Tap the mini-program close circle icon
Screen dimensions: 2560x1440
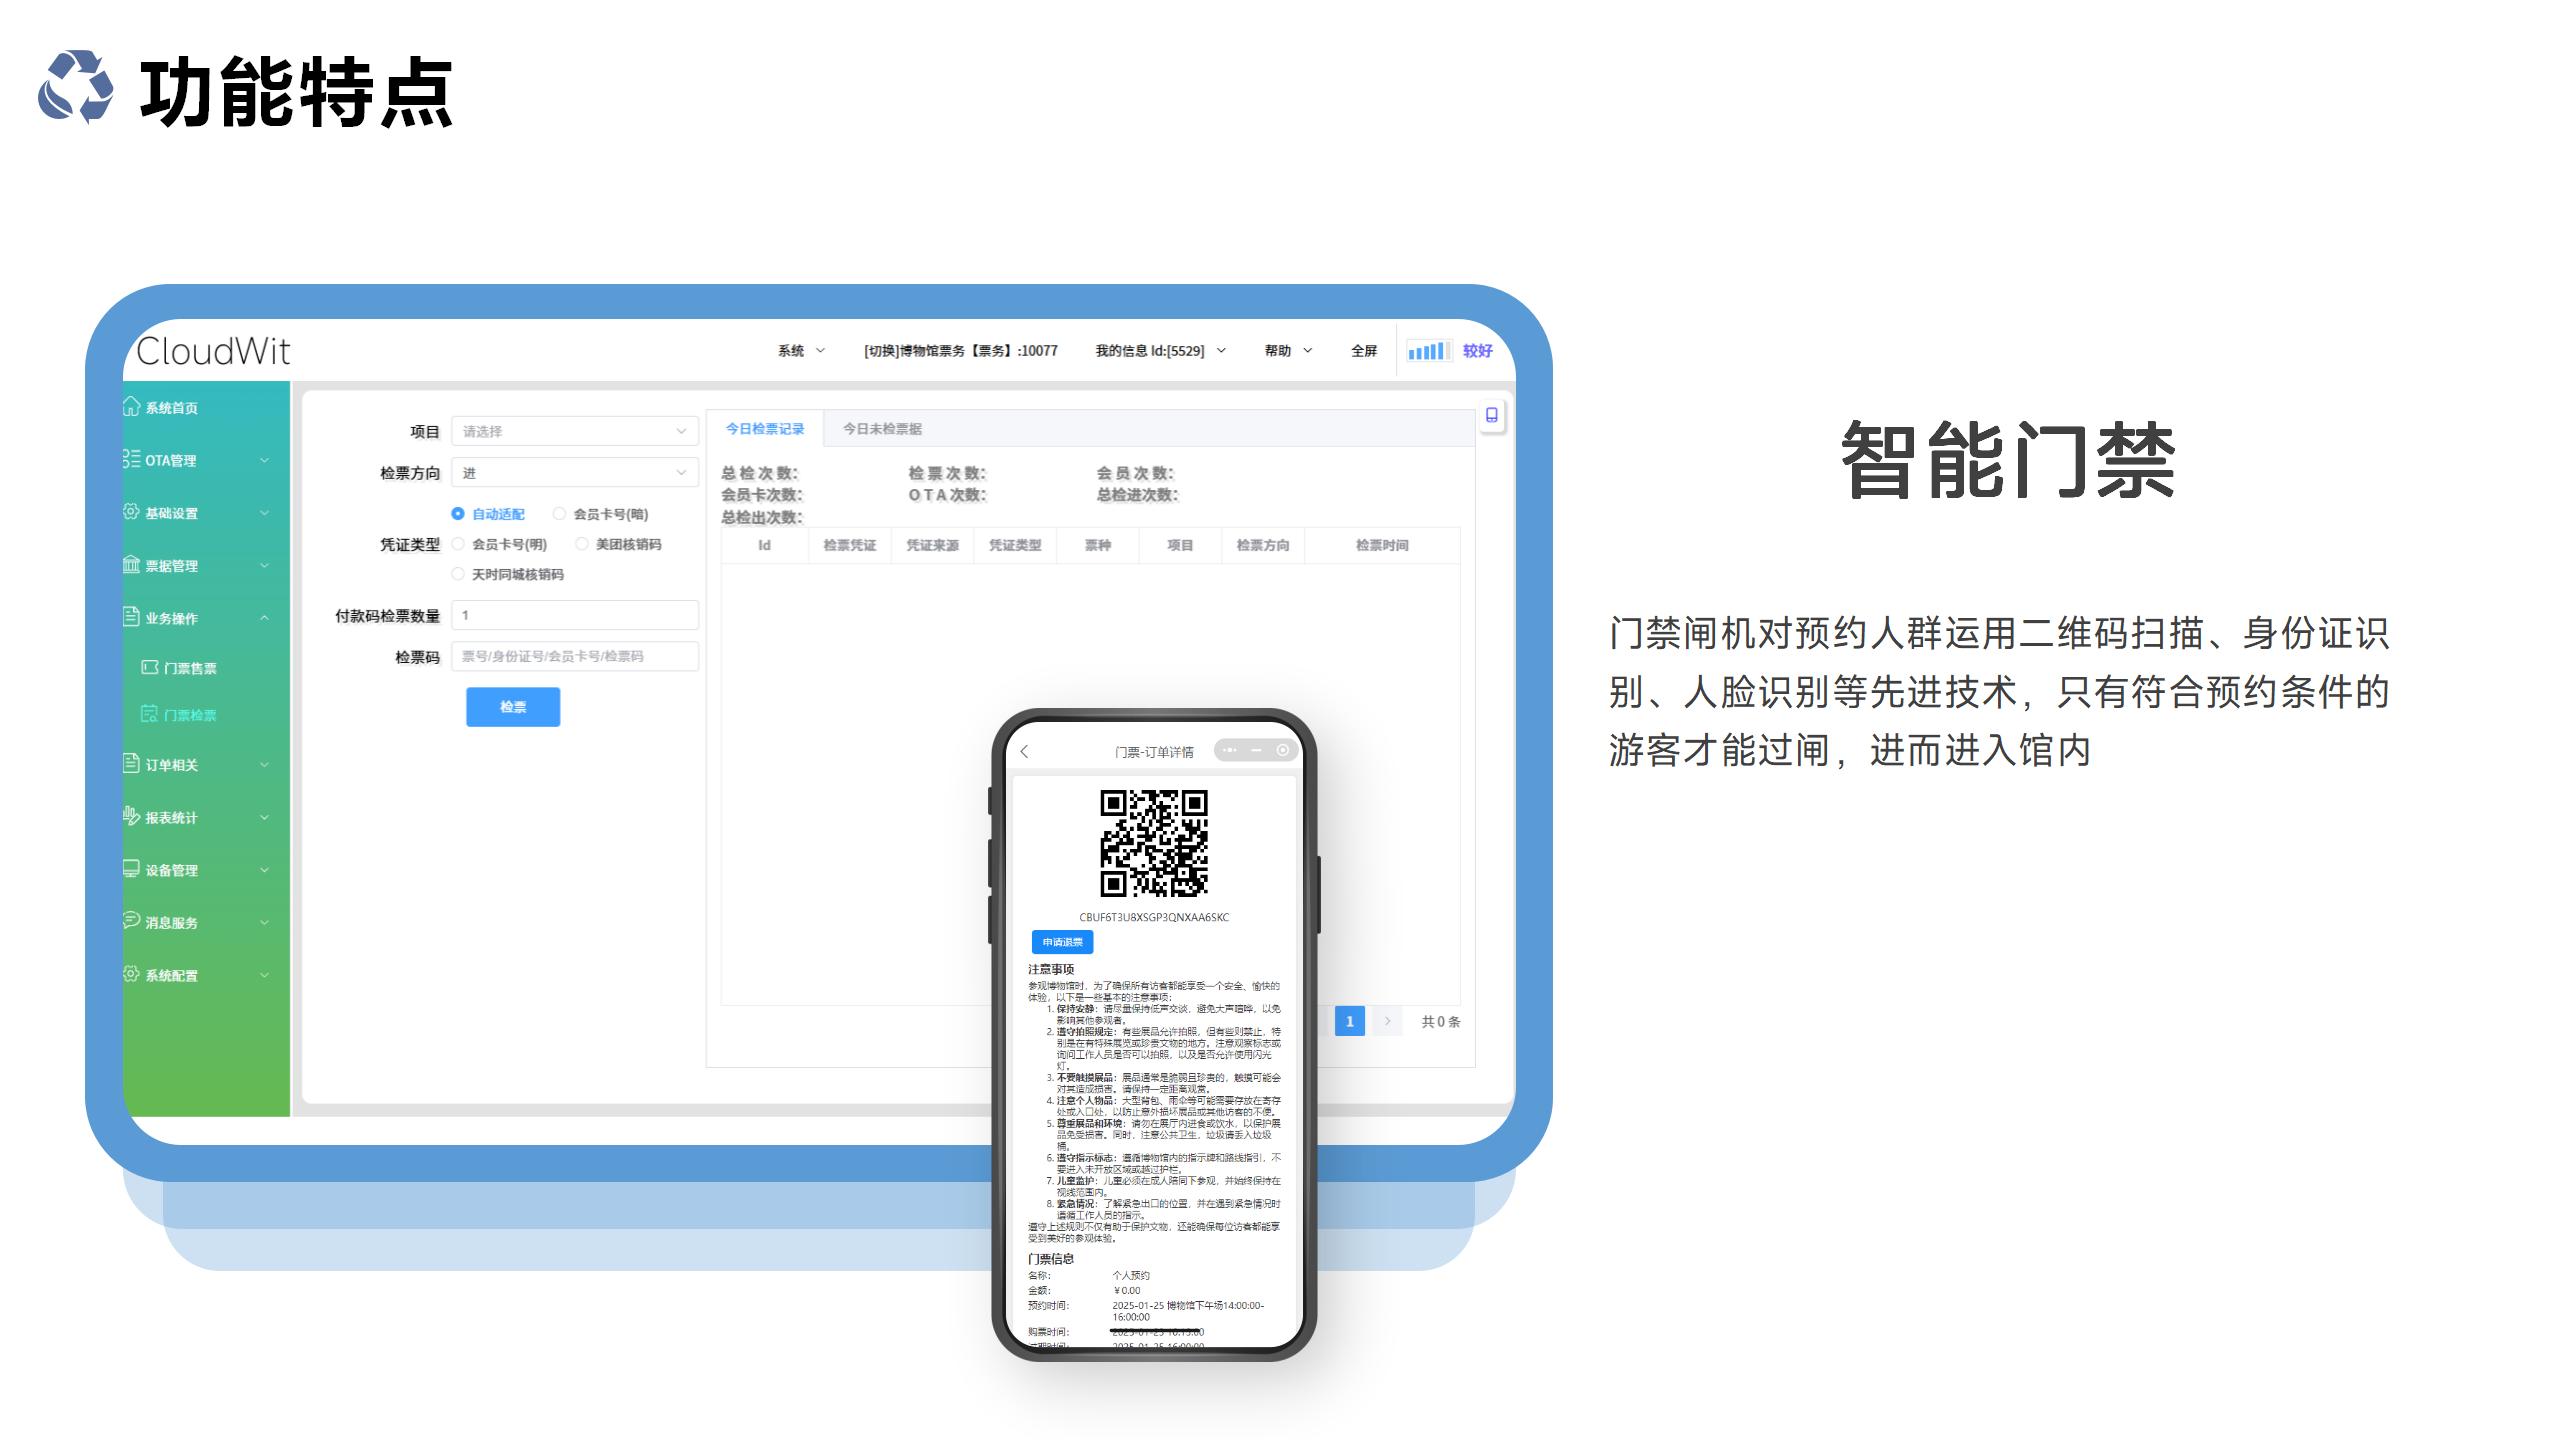(1283, 750)
